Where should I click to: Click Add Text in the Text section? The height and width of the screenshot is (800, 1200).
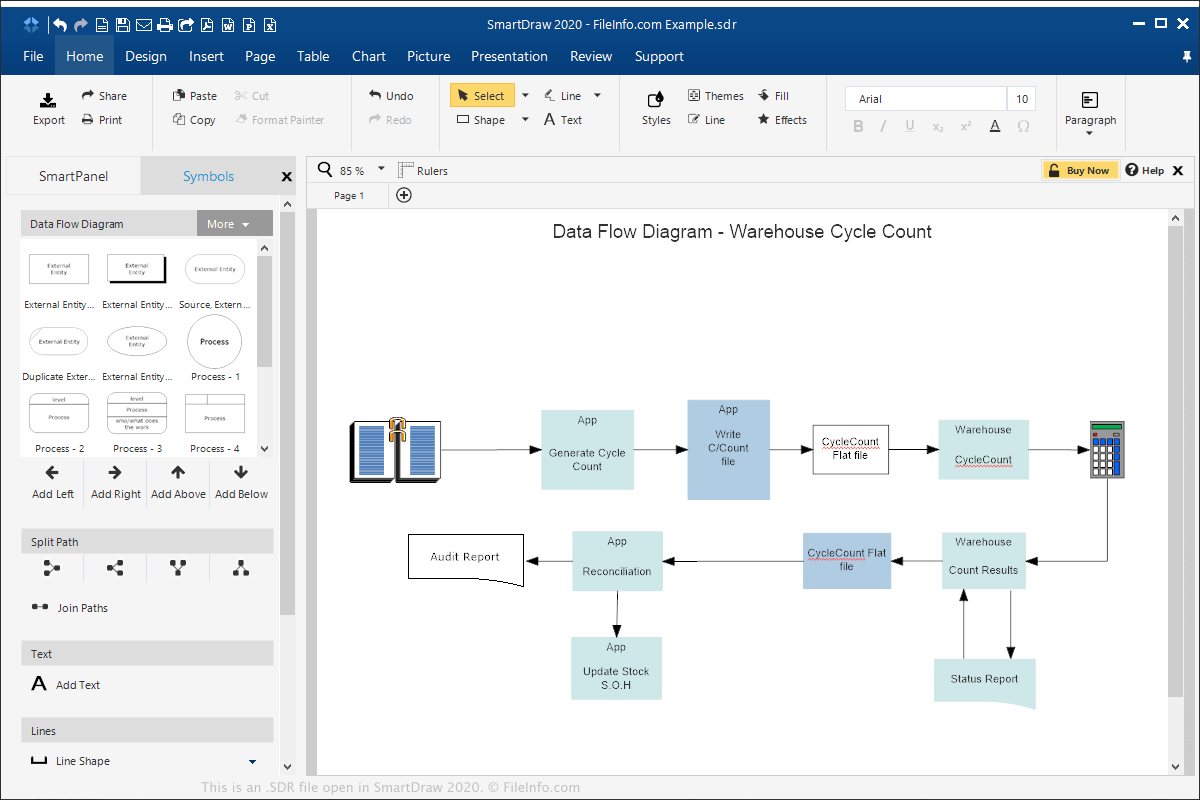click(65, 685)
